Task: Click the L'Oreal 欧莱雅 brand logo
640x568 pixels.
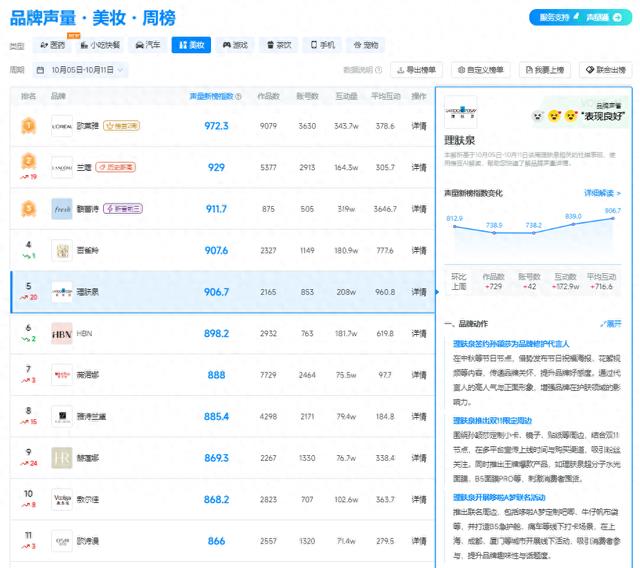Action: coord(62,126)
